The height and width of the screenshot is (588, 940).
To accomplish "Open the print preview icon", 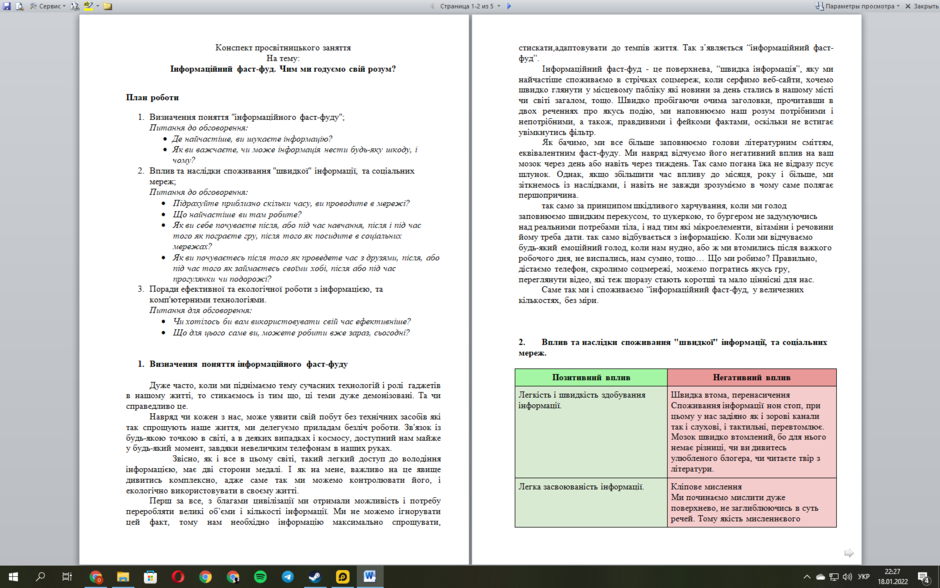I will click(19, 6).
